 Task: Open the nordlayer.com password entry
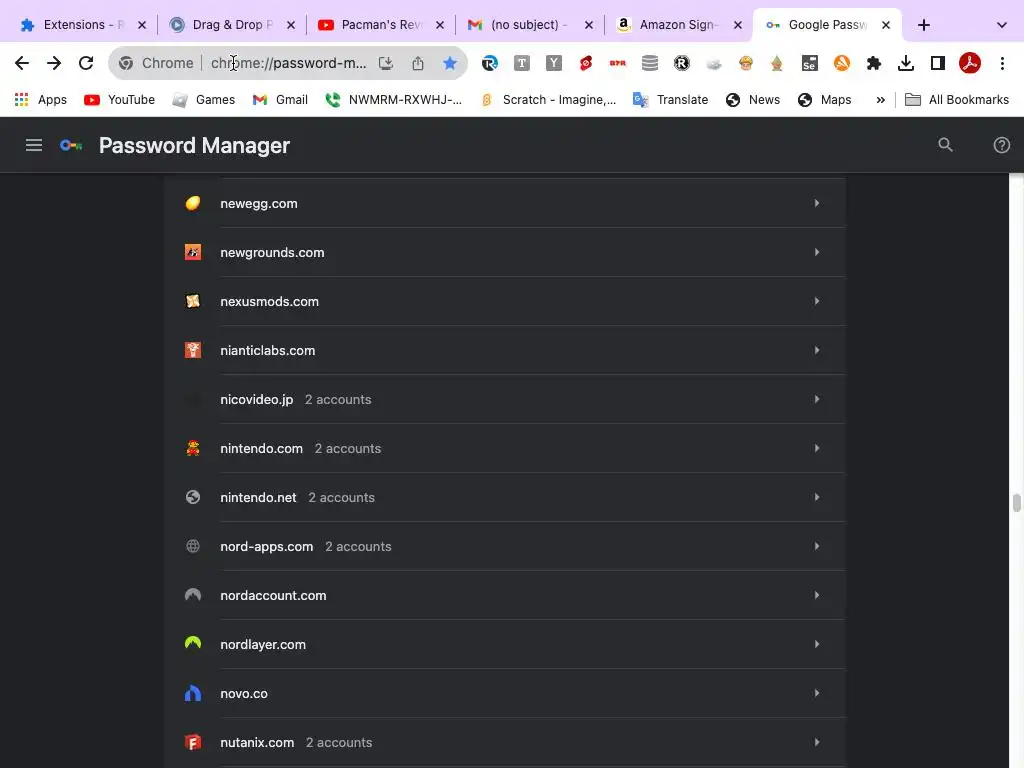[x=505, y=644]
